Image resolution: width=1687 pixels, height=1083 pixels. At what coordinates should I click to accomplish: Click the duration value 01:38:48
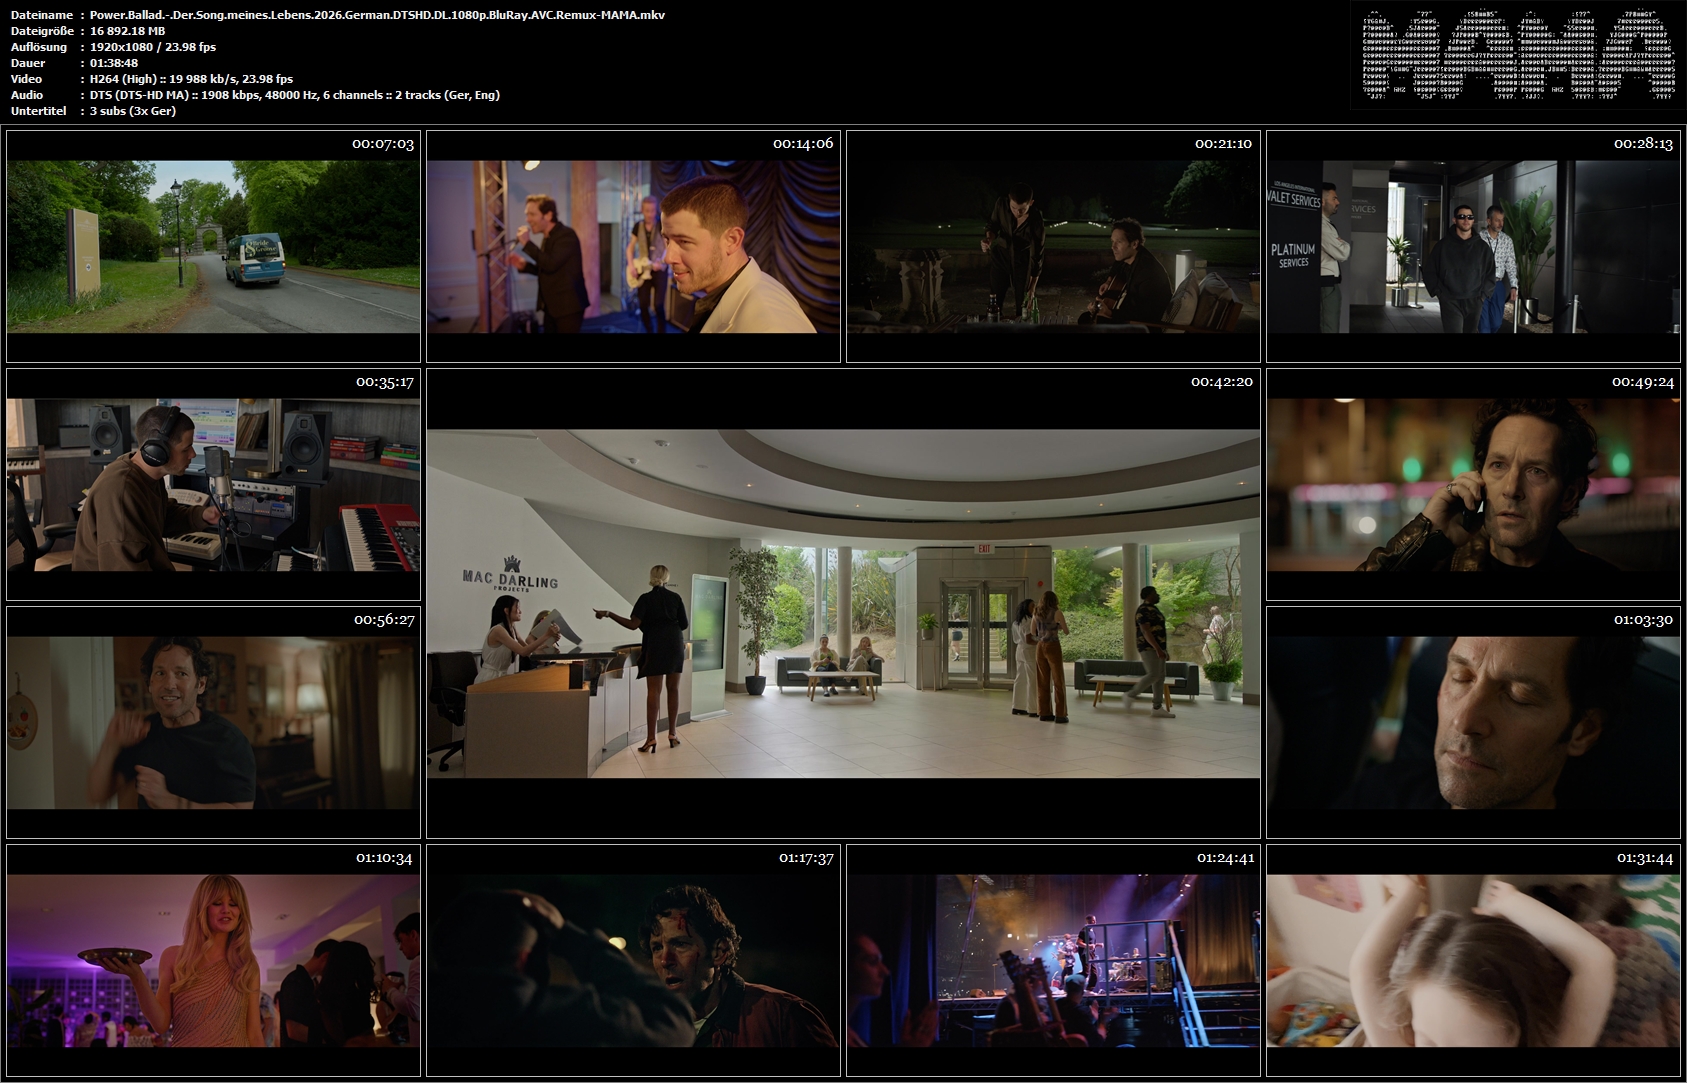coord(114,63)
